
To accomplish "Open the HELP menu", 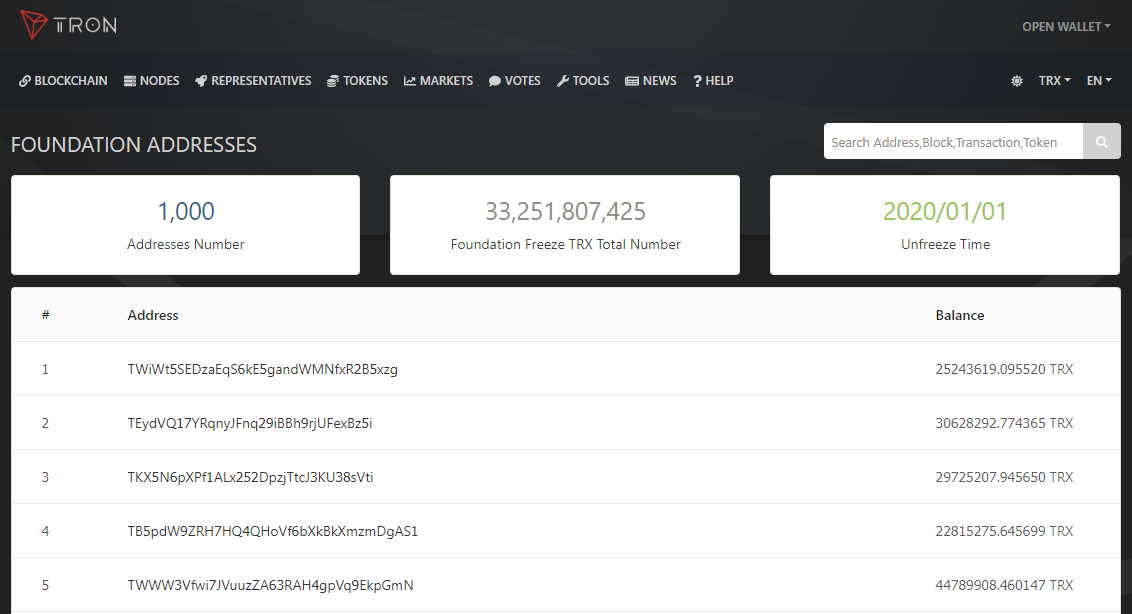I will 713,81.
